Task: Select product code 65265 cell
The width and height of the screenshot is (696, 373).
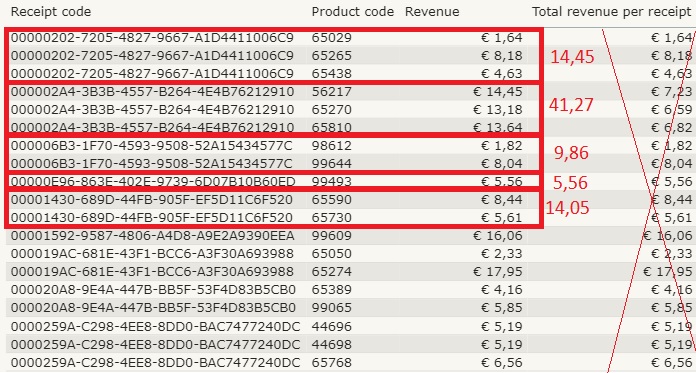Action: click(x=331, y=56)
